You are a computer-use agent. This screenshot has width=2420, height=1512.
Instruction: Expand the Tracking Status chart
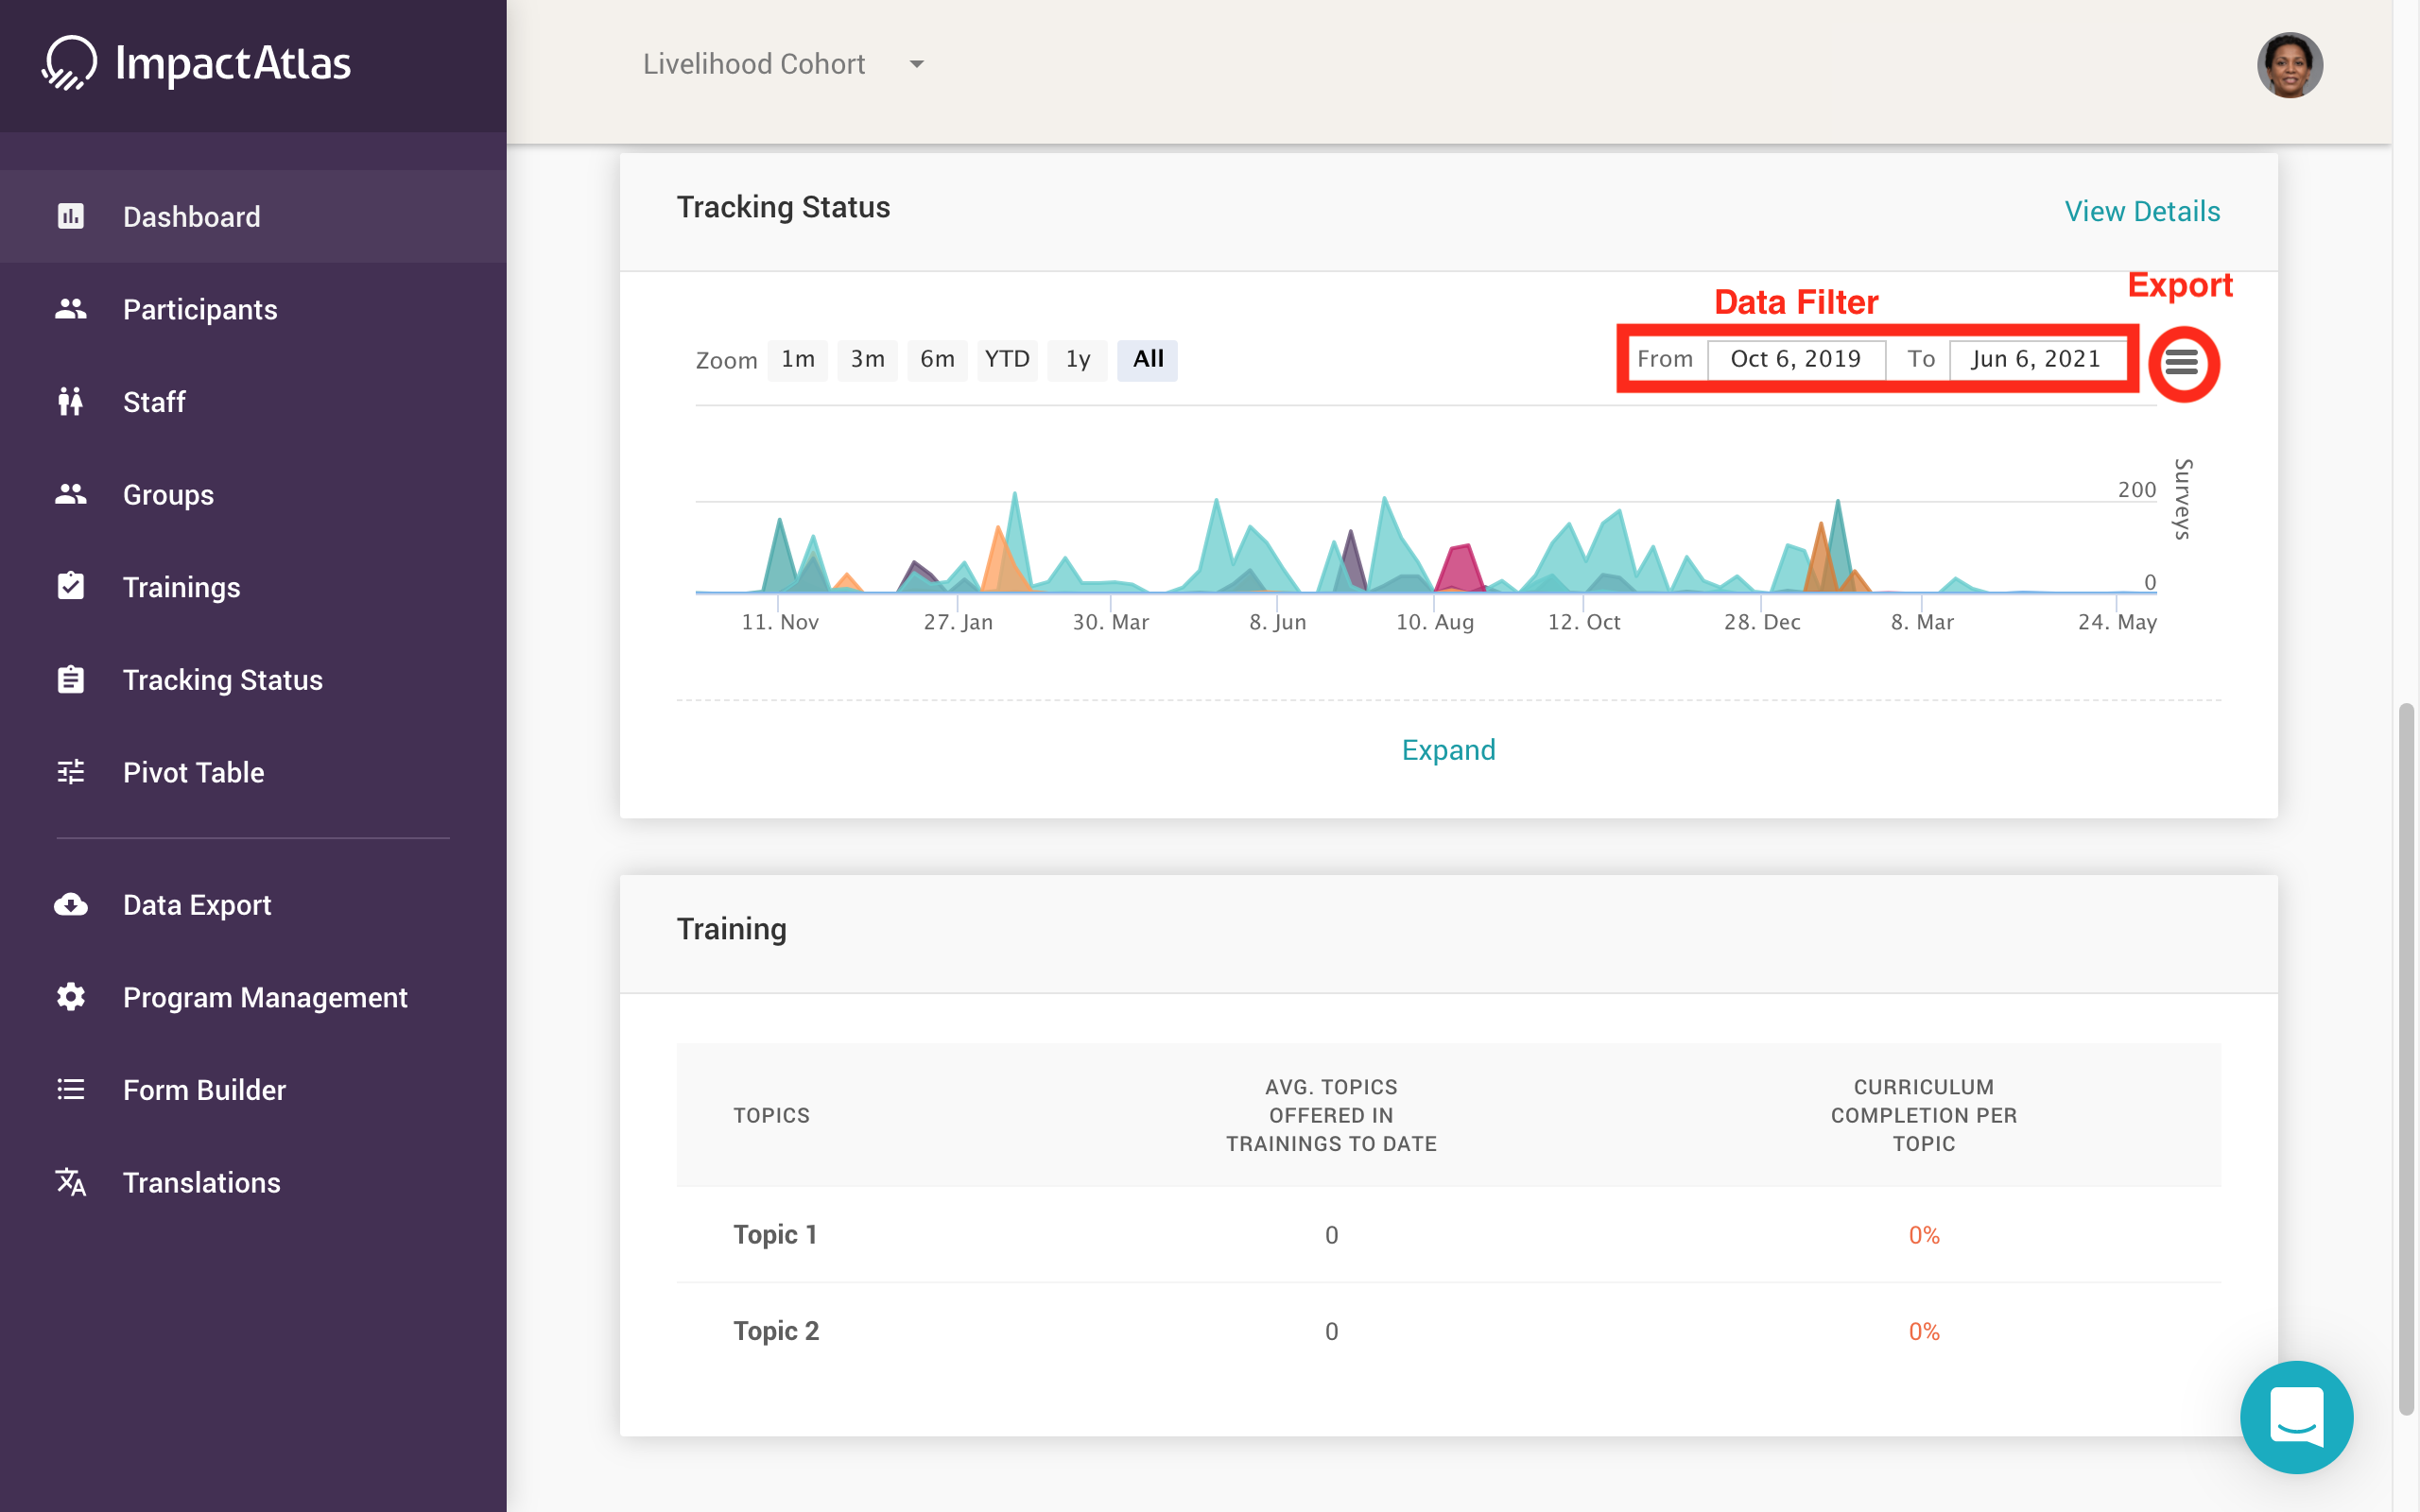[x=1448, y=750]
